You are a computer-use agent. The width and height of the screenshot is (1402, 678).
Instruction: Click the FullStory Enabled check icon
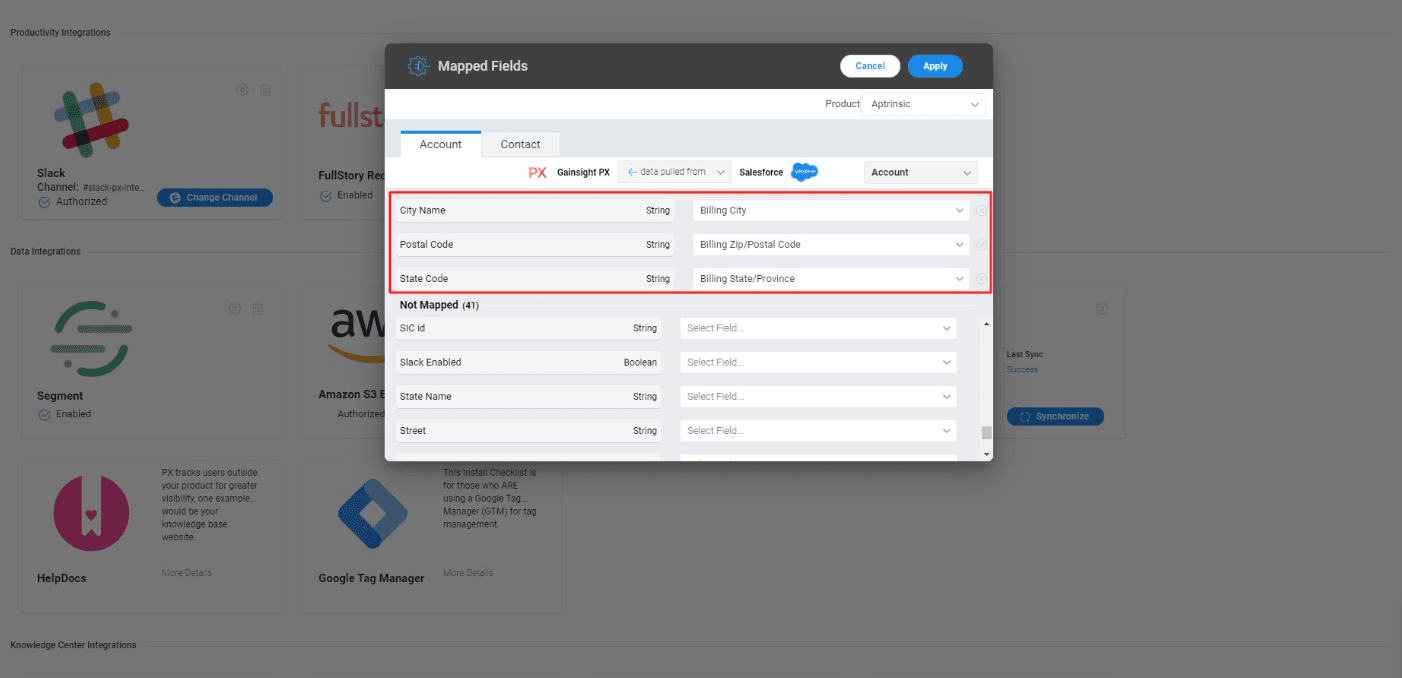click(x=326, y=196)
